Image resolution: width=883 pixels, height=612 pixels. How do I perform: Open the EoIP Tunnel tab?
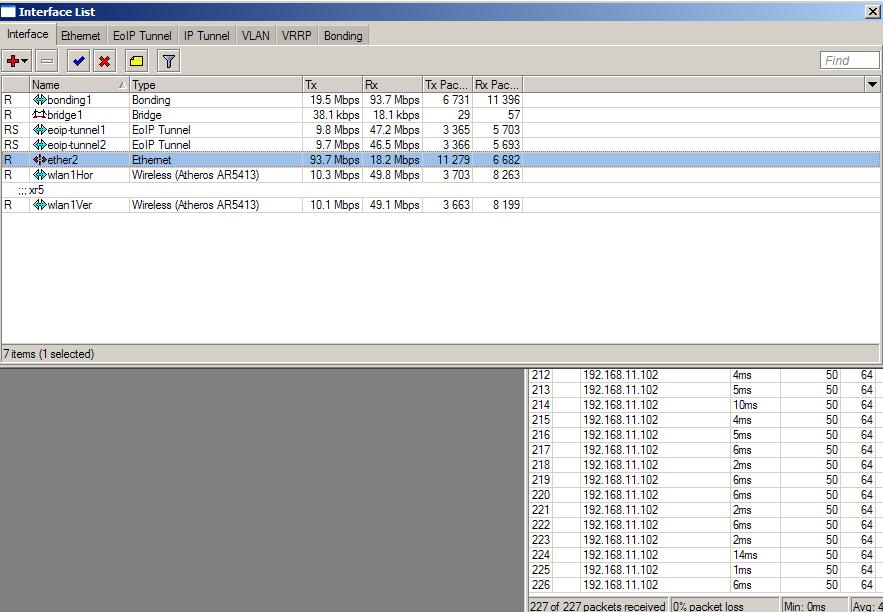142,35
